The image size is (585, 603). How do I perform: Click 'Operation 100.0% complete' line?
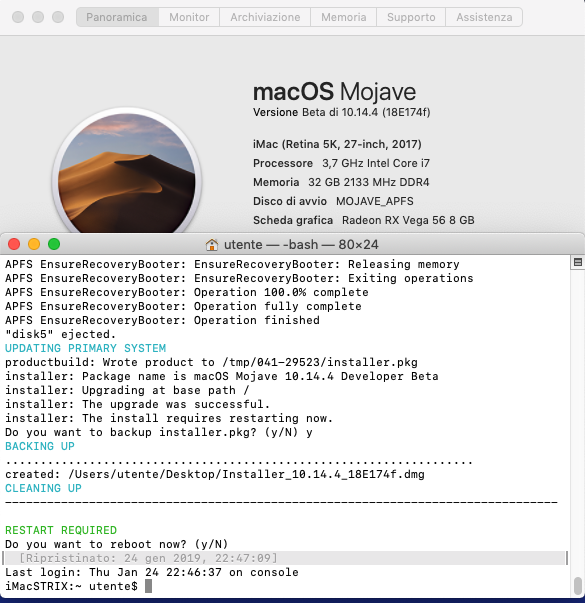pyautogui.click(x=187, y=293)
